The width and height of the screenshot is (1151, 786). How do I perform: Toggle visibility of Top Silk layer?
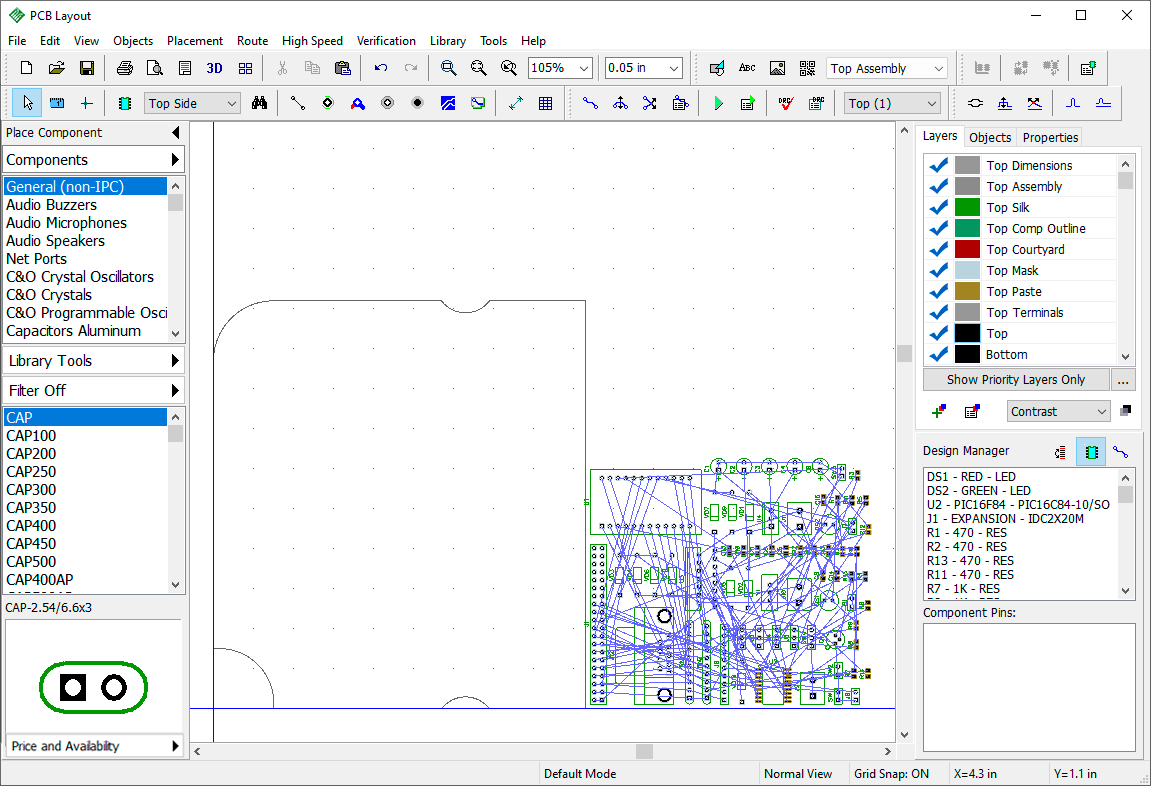tap(938, 207)
